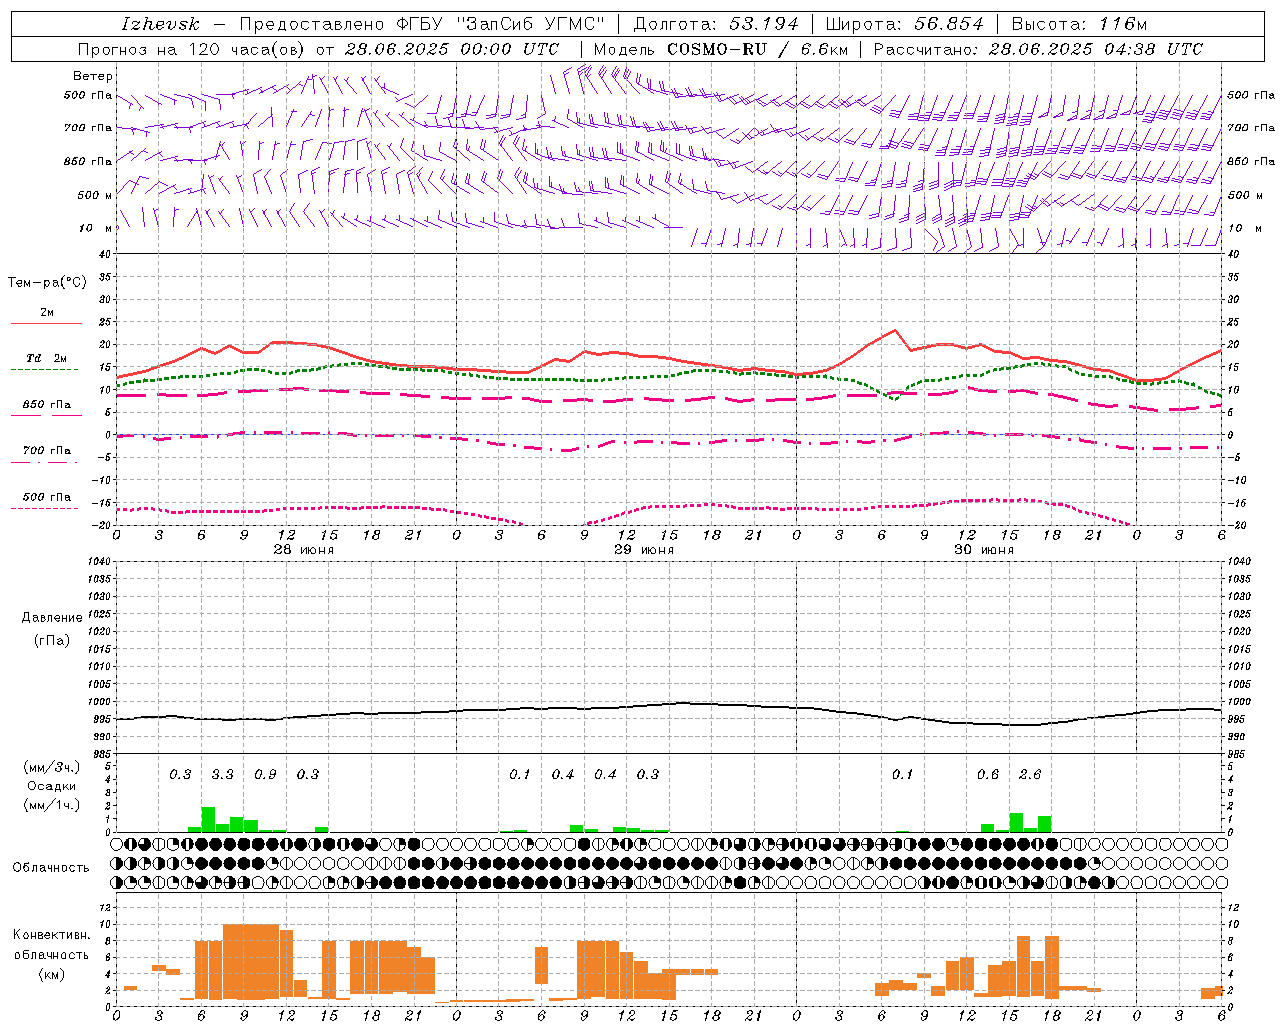Click the 2м temperature legend entry

pos(47,312)
